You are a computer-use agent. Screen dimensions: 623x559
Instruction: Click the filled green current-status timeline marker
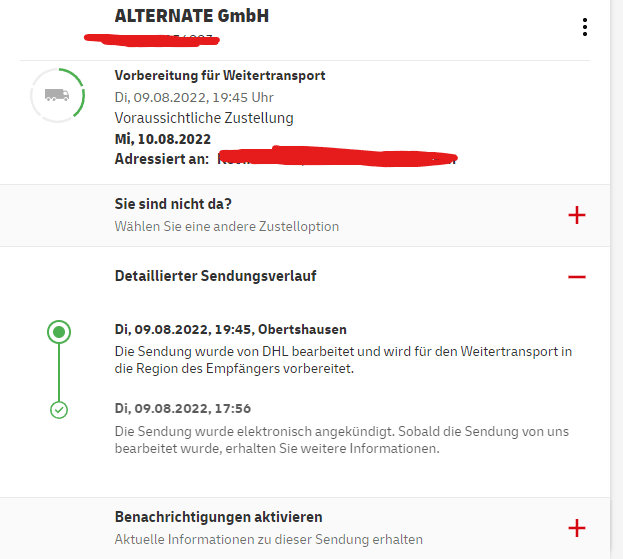point(59,332)
